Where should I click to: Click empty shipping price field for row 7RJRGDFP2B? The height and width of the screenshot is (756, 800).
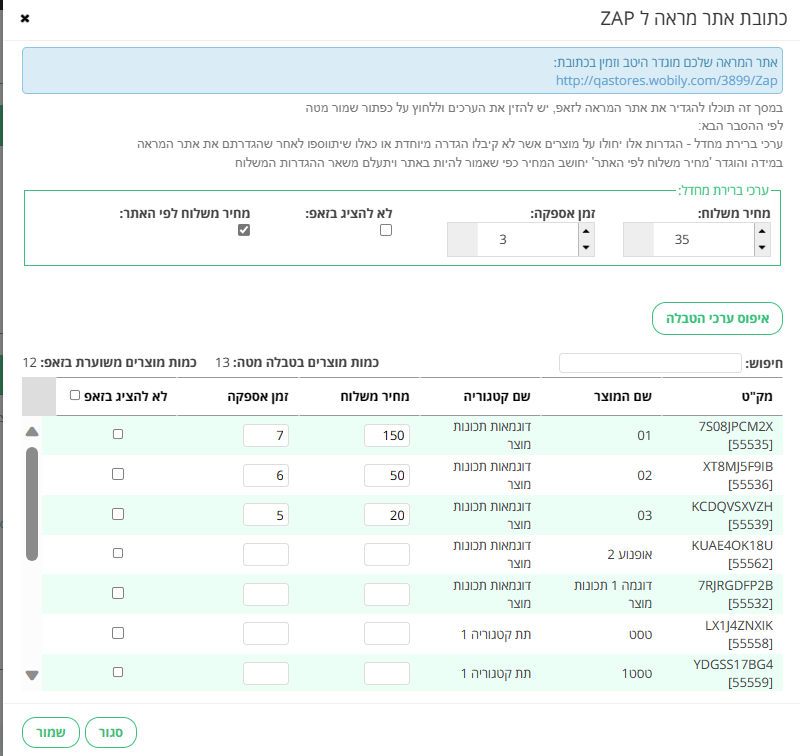coord(387,594)
